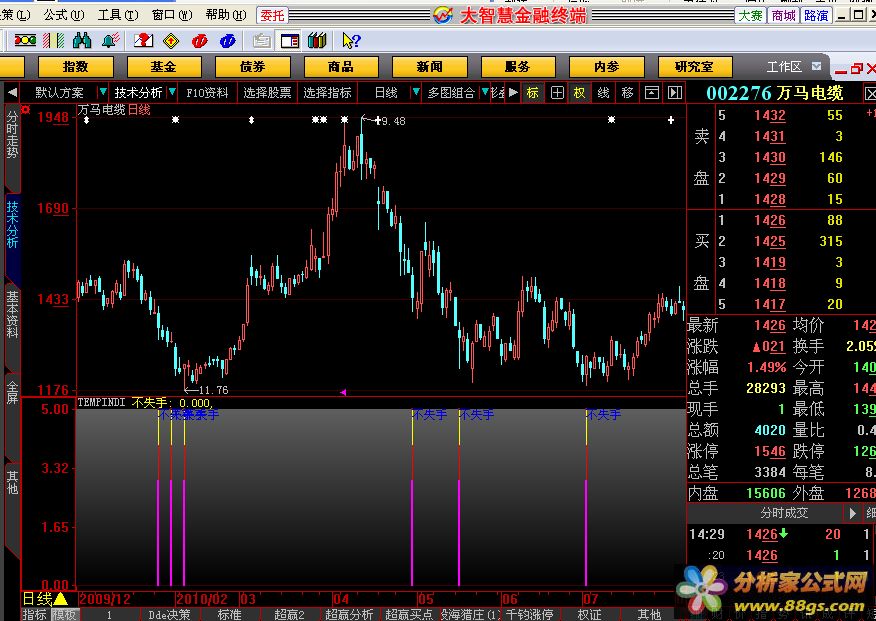Toggle the 权 adjustment button
The image size is (876, 621).
579,93
